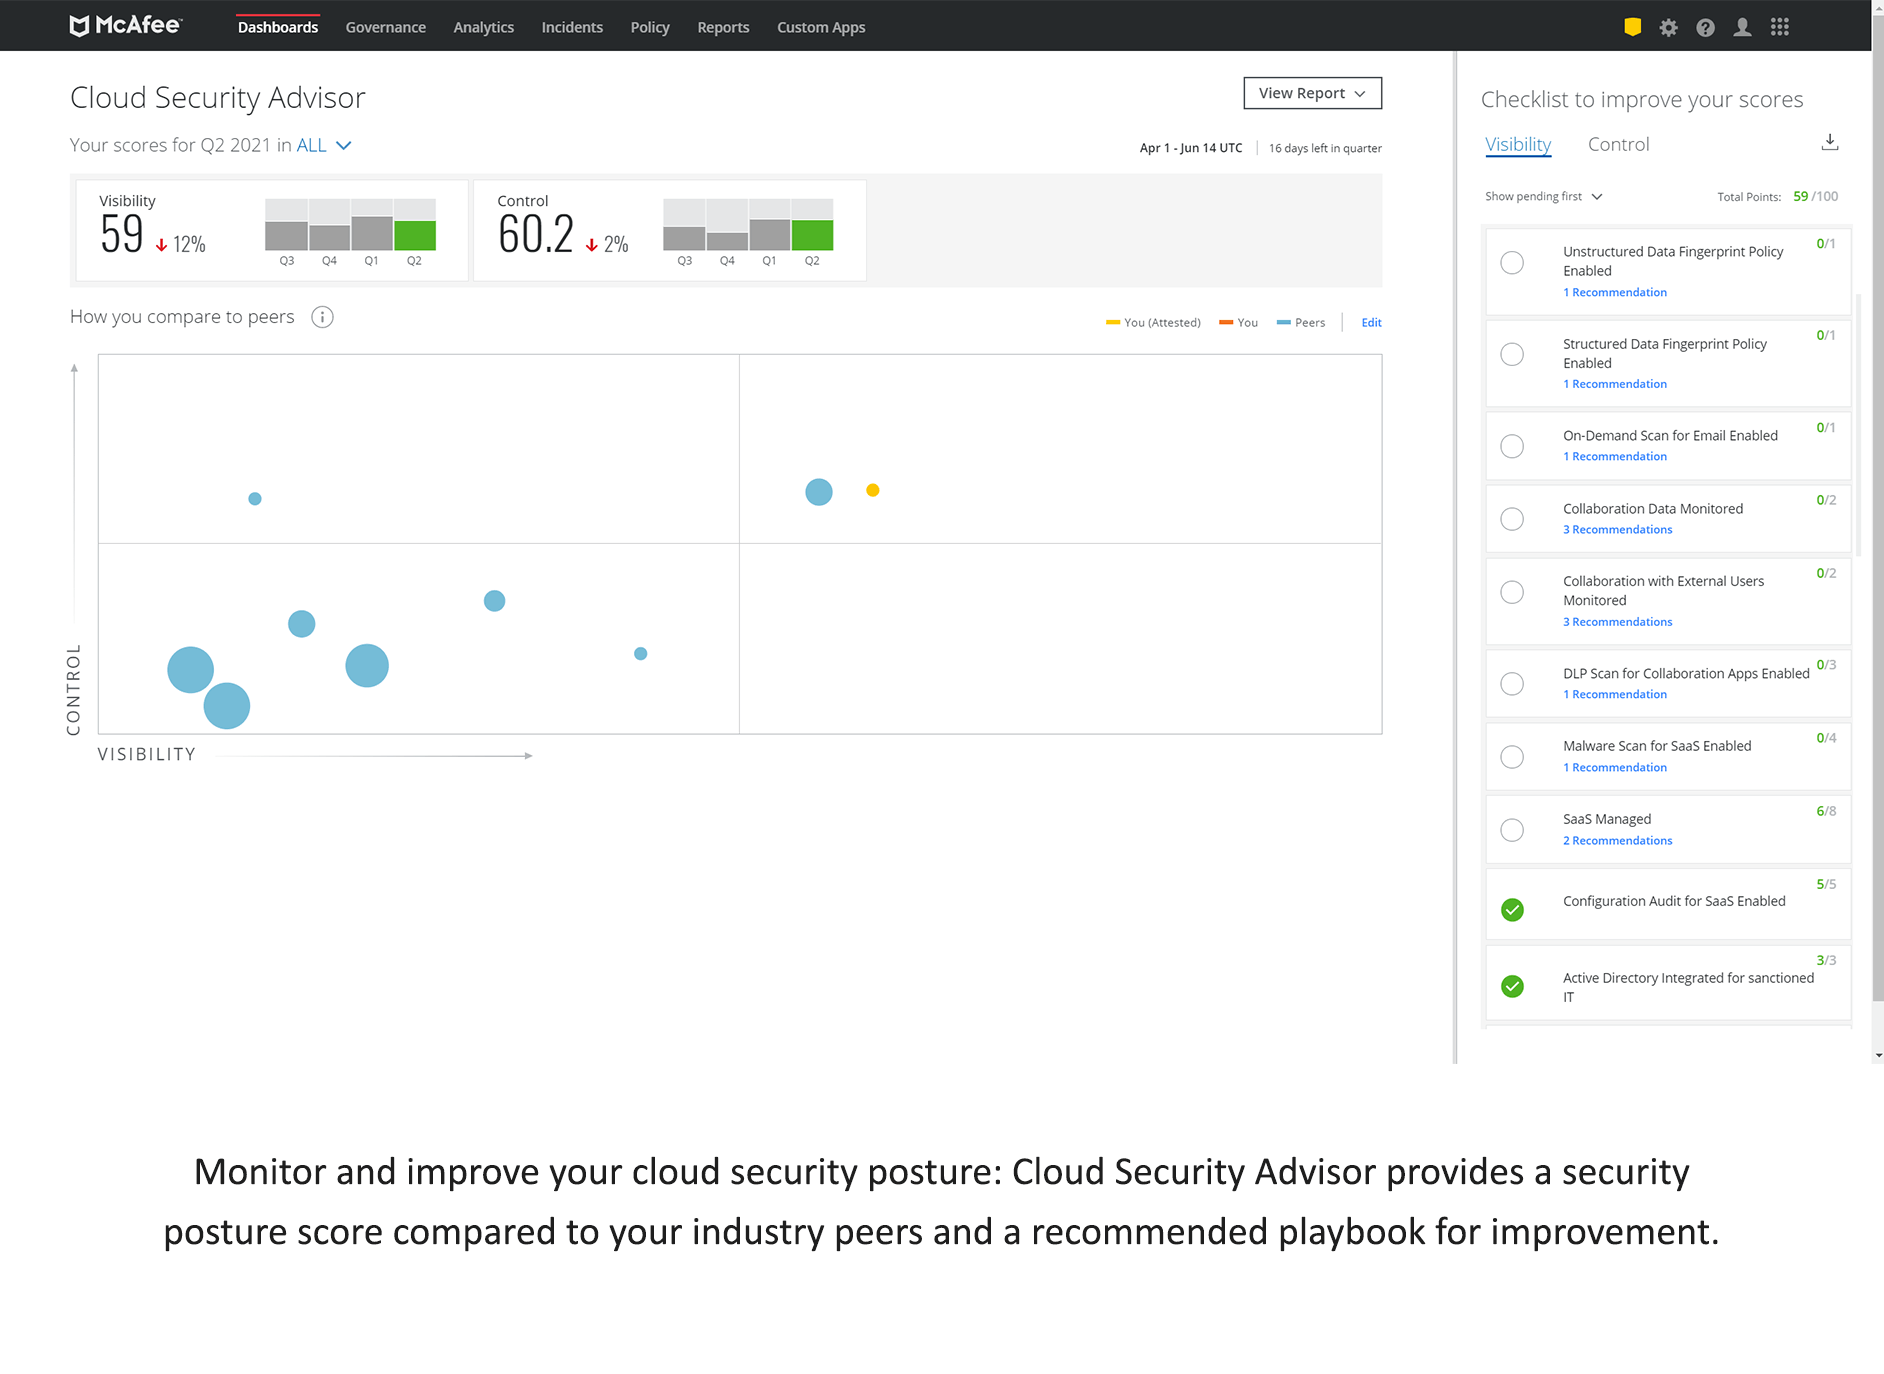Switch to the Control checklist tab

[1618, 144]
